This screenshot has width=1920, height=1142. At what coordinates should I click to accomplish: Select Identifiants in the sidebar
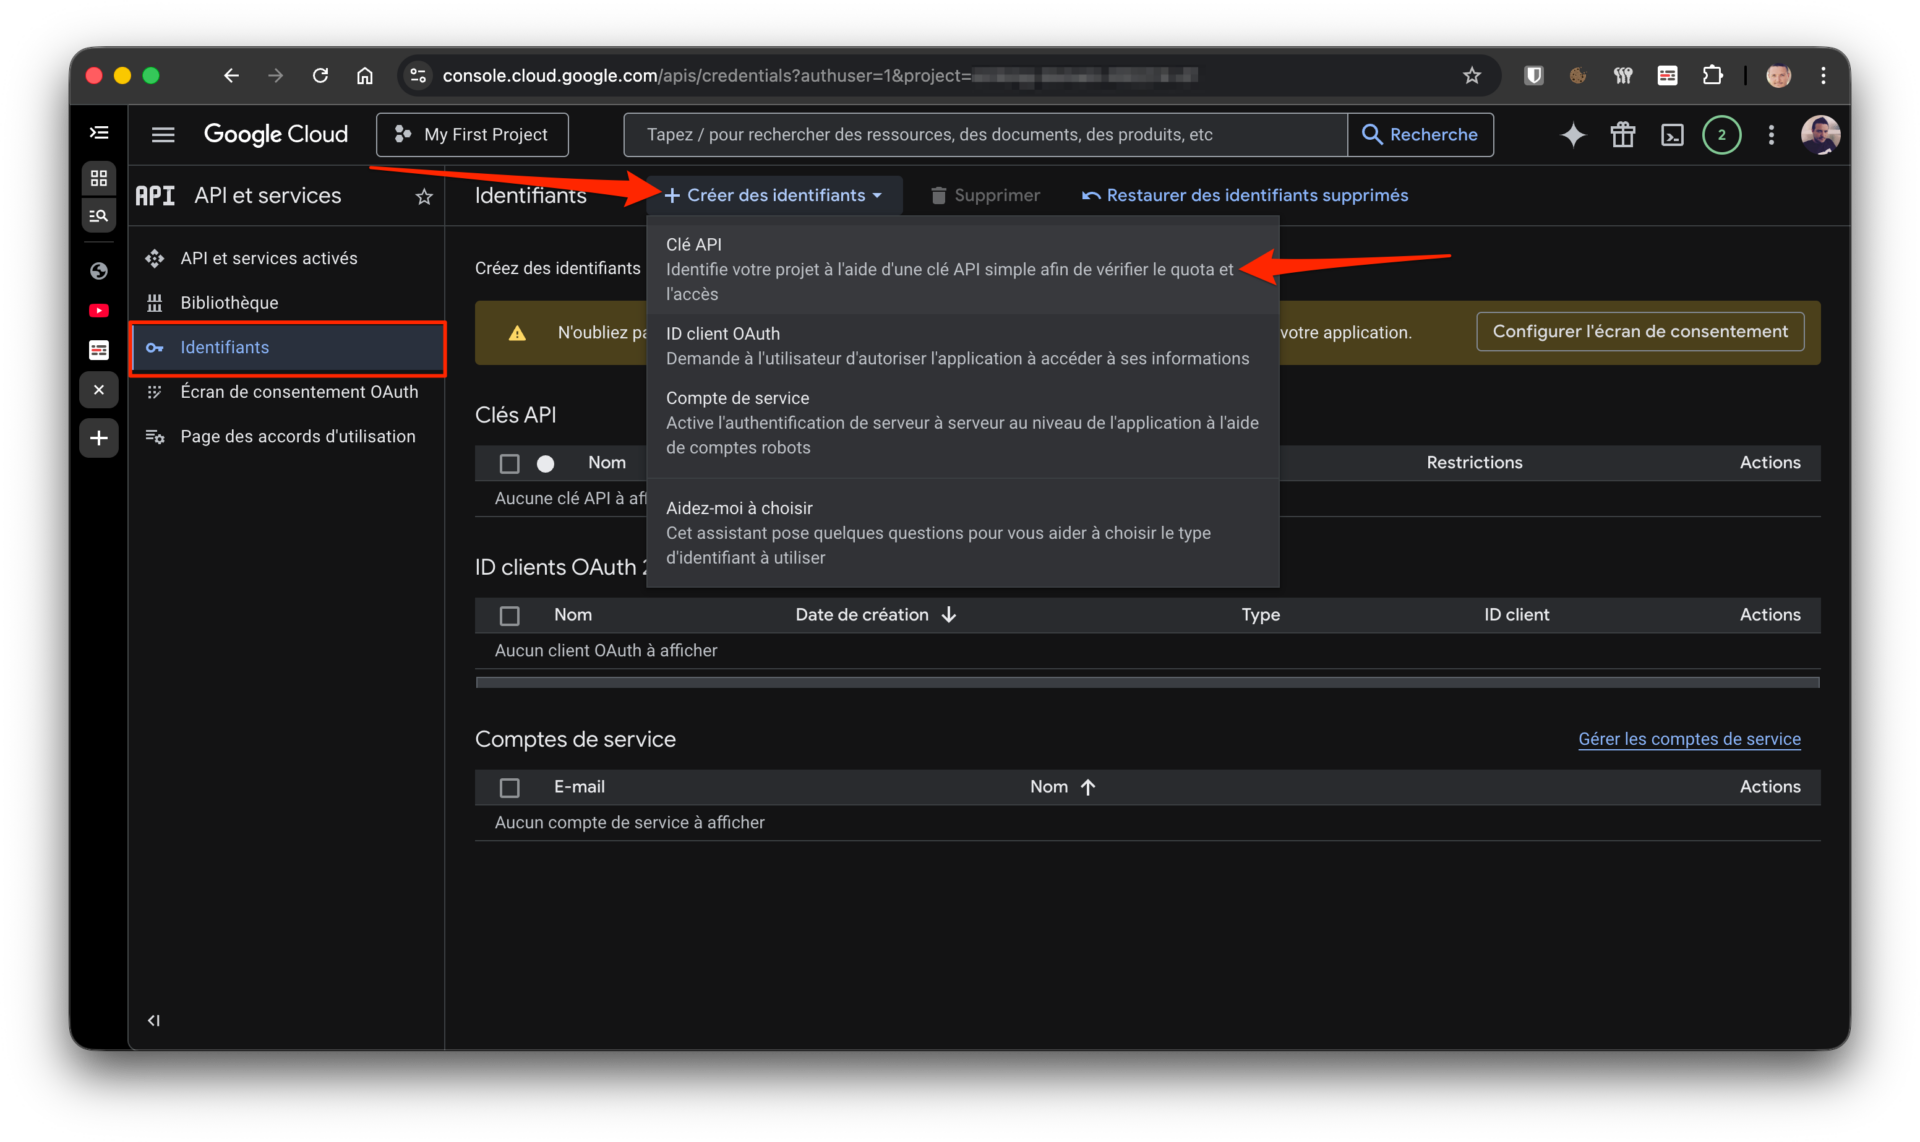click(x=287, y=347)
